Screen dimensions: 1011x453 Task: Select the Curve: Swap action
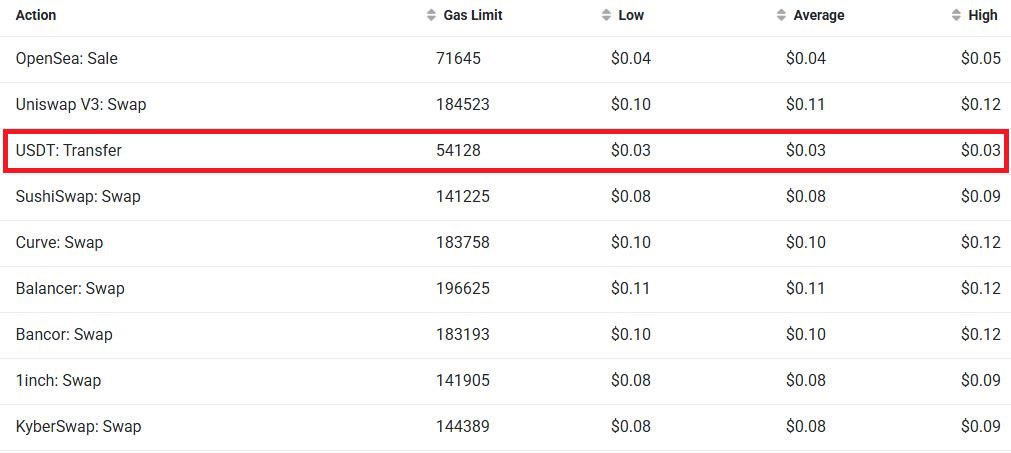(x=59, y=243)
